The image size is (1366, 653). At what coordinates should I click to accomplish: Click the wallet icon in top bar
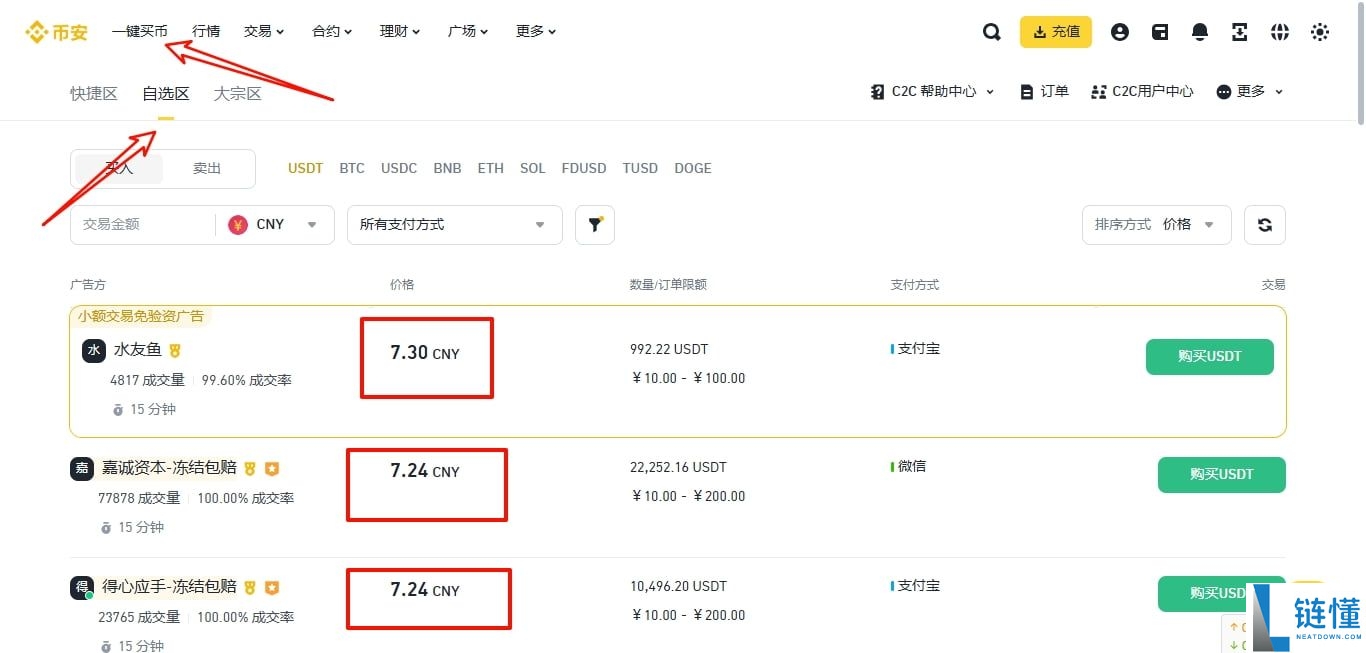[x=1159, y=31]
